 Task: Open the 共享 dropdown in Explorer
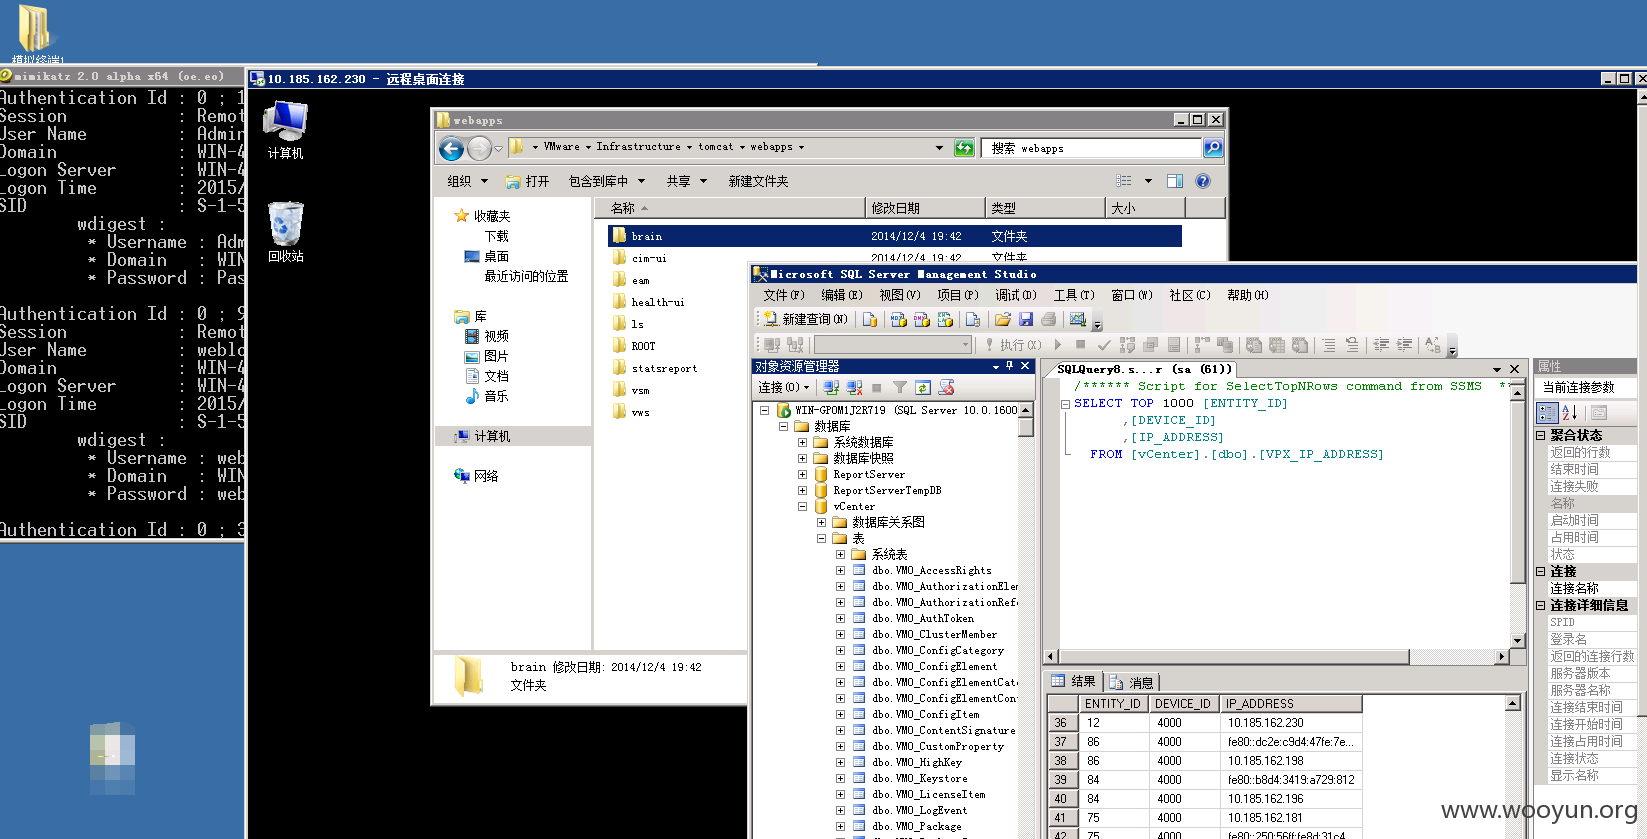tap(686, 181)
